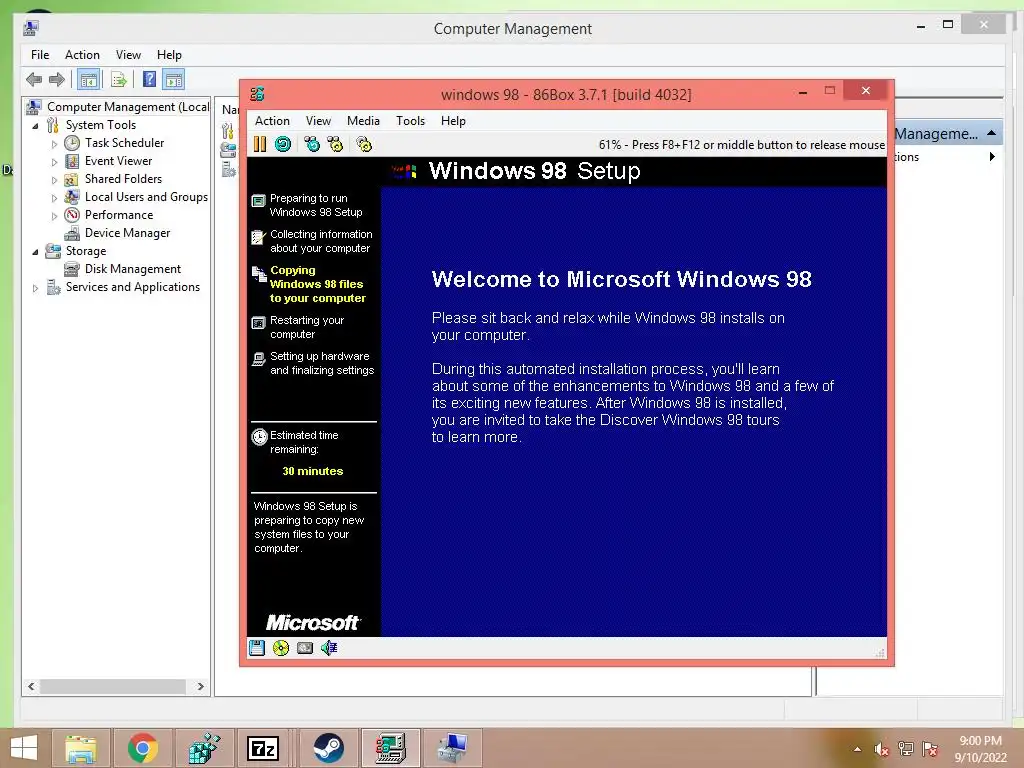Pause emulation in 86Box toolbar

[260, 144]
